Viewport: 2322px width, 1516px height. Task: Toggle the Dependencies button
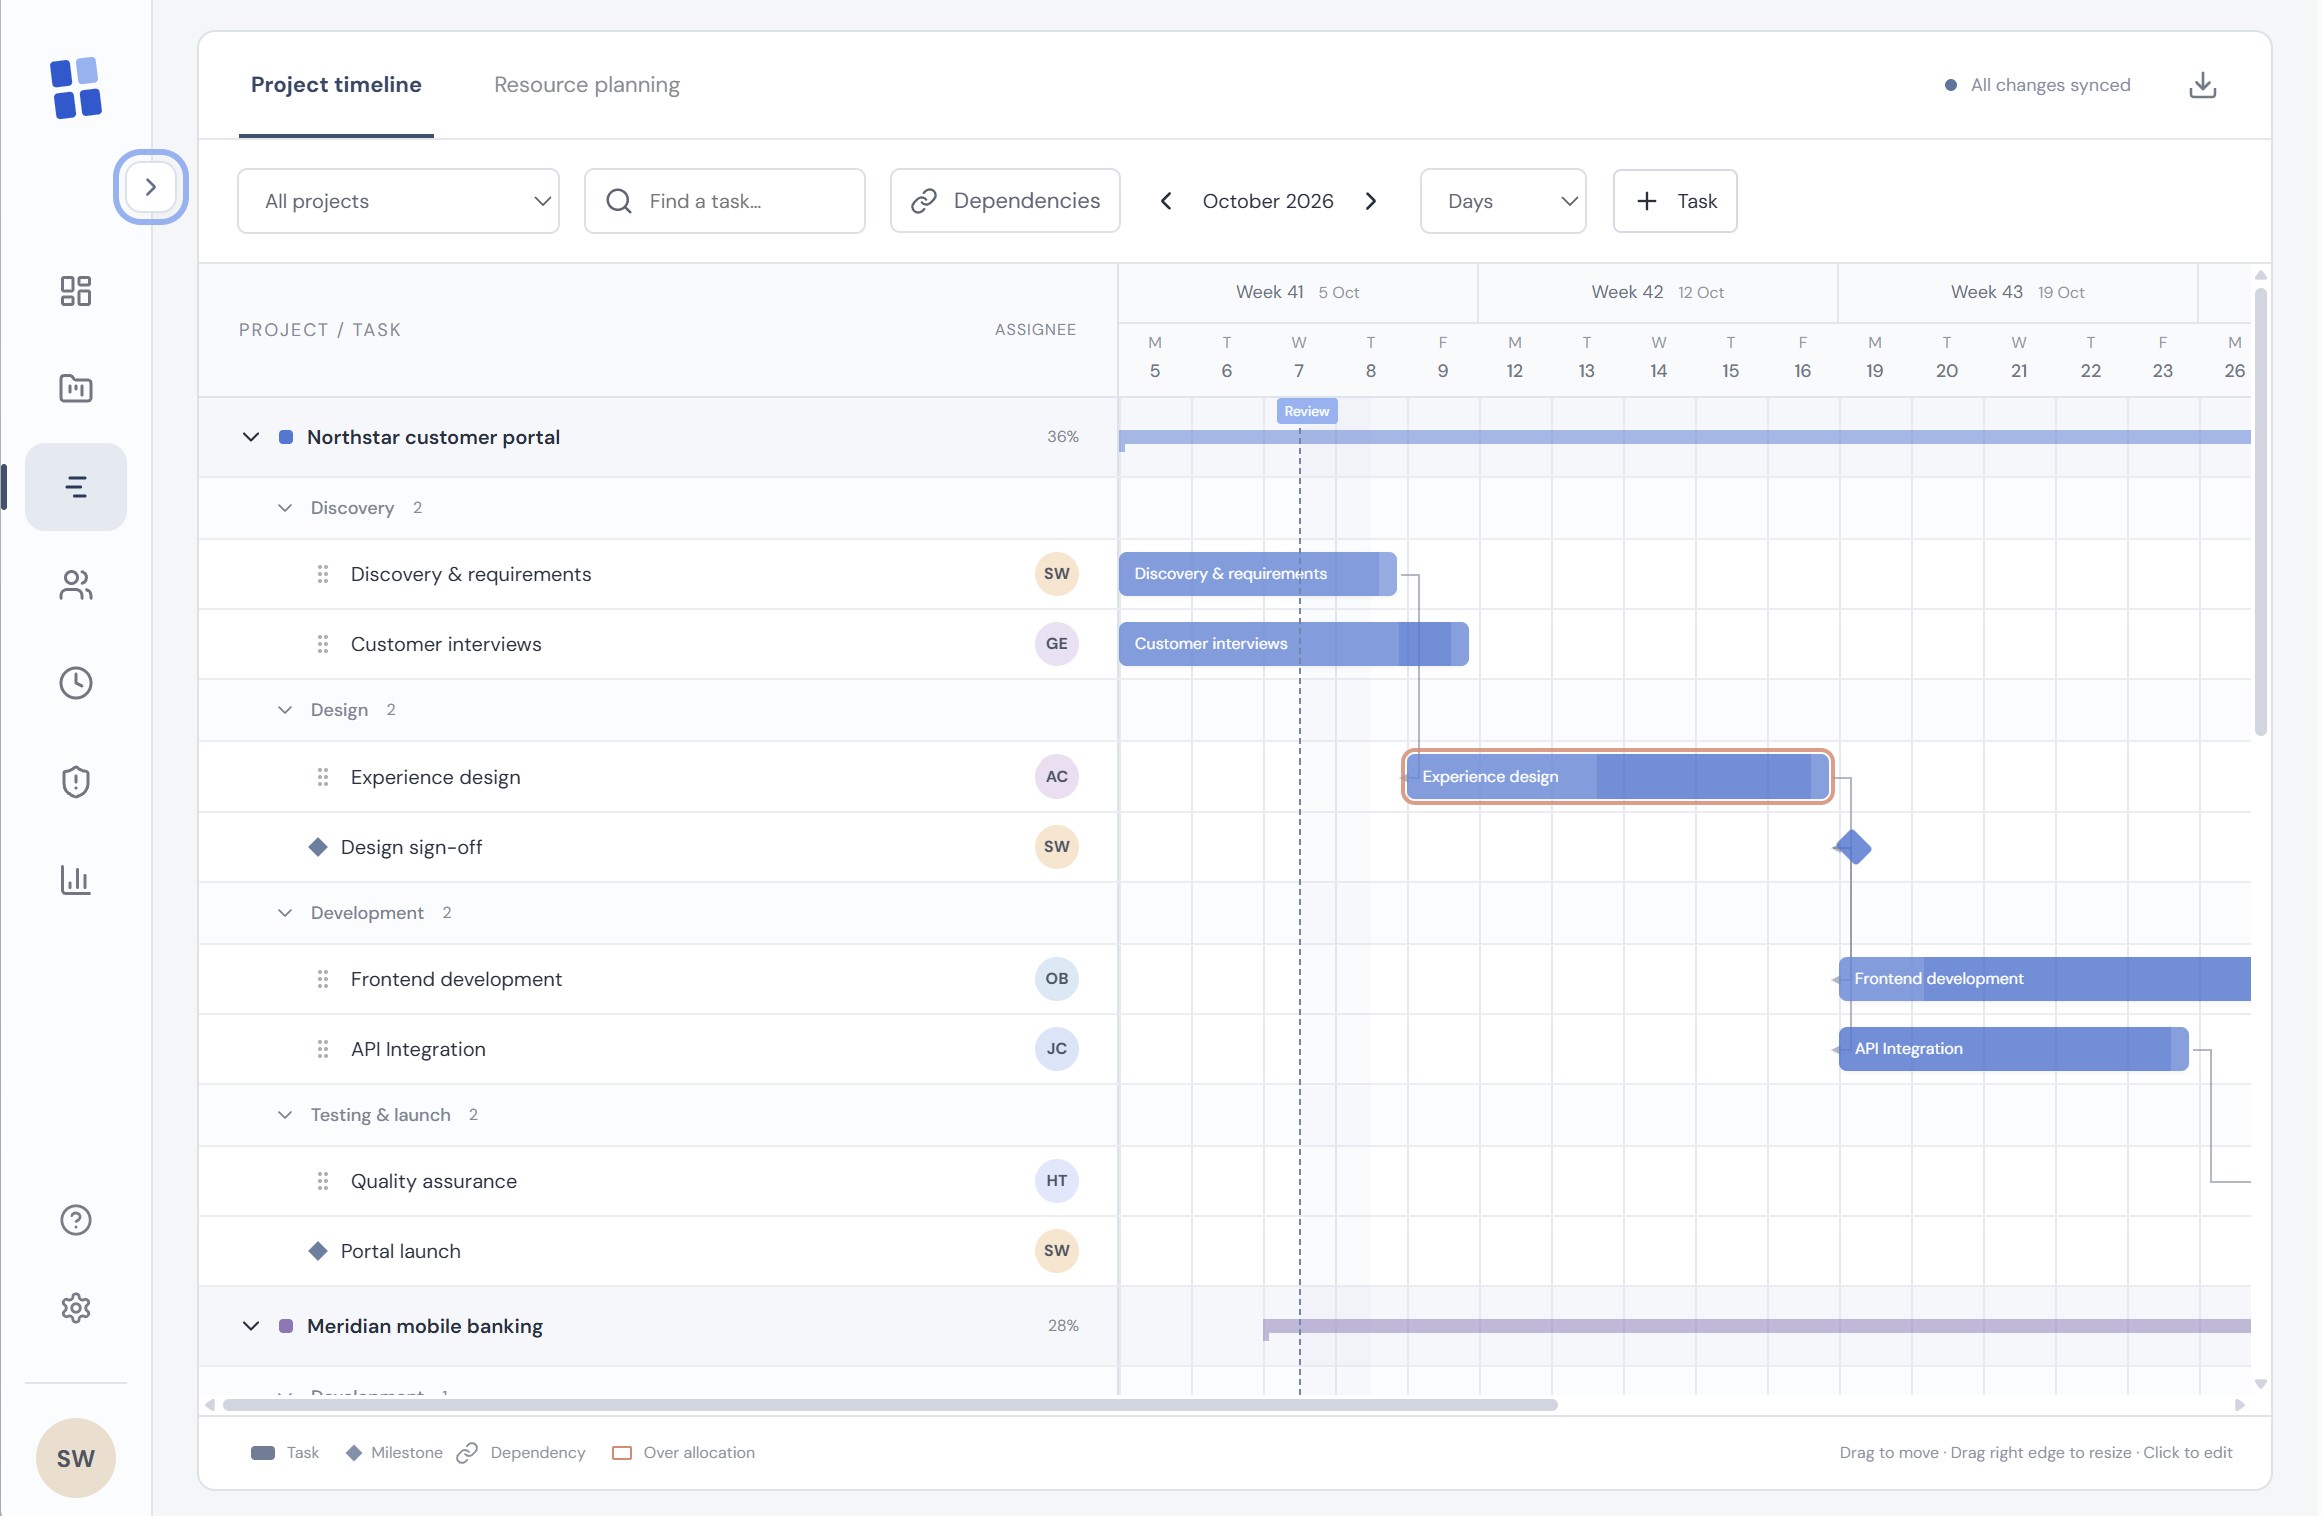click(1005, 201)
